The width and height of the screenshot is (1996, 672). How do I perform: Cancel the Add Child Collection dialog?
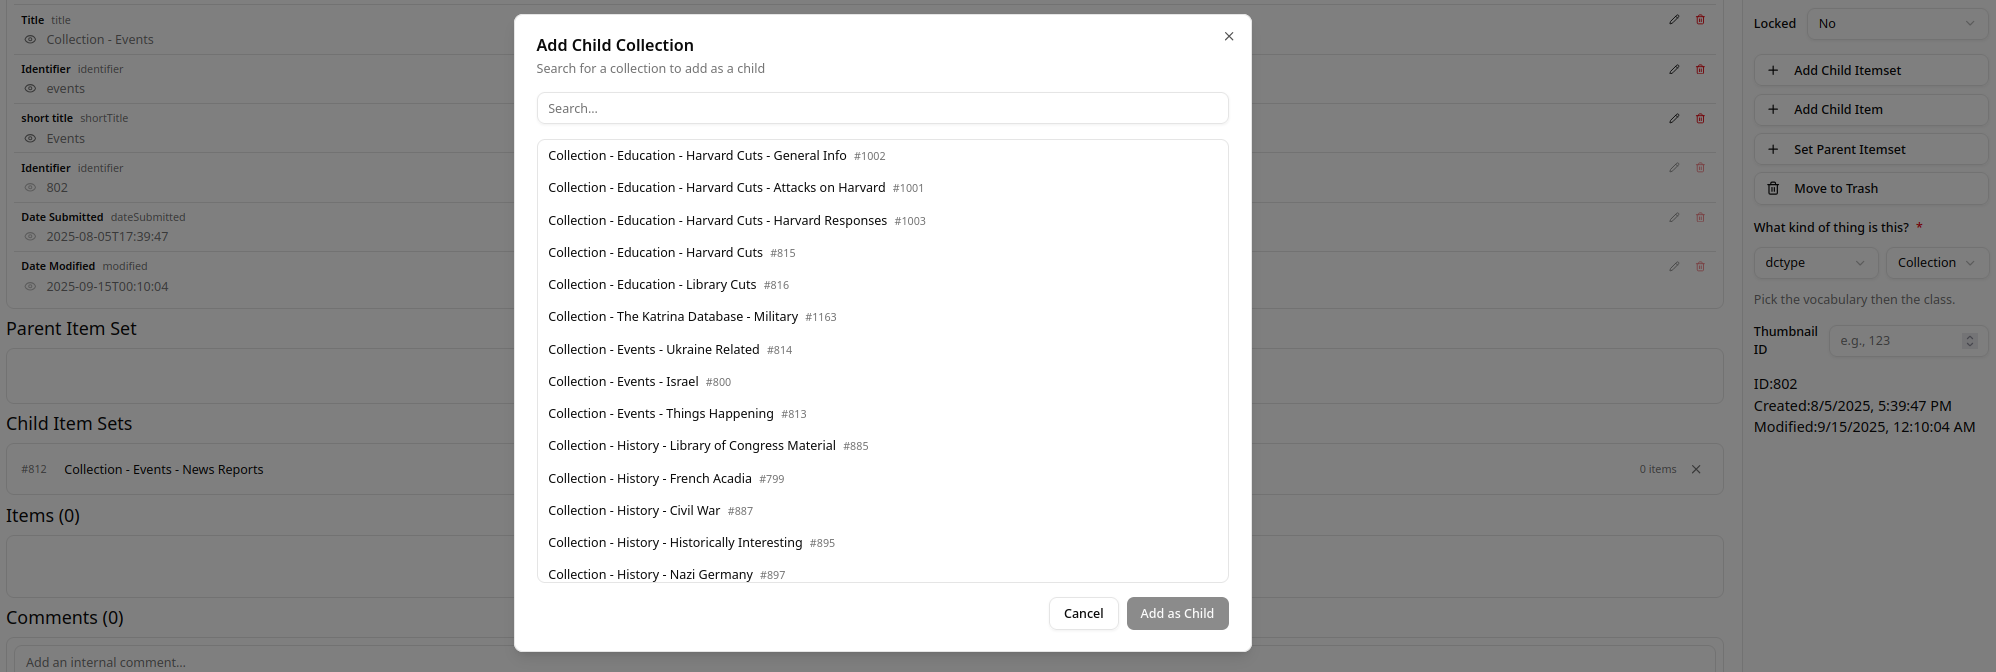1083,614
